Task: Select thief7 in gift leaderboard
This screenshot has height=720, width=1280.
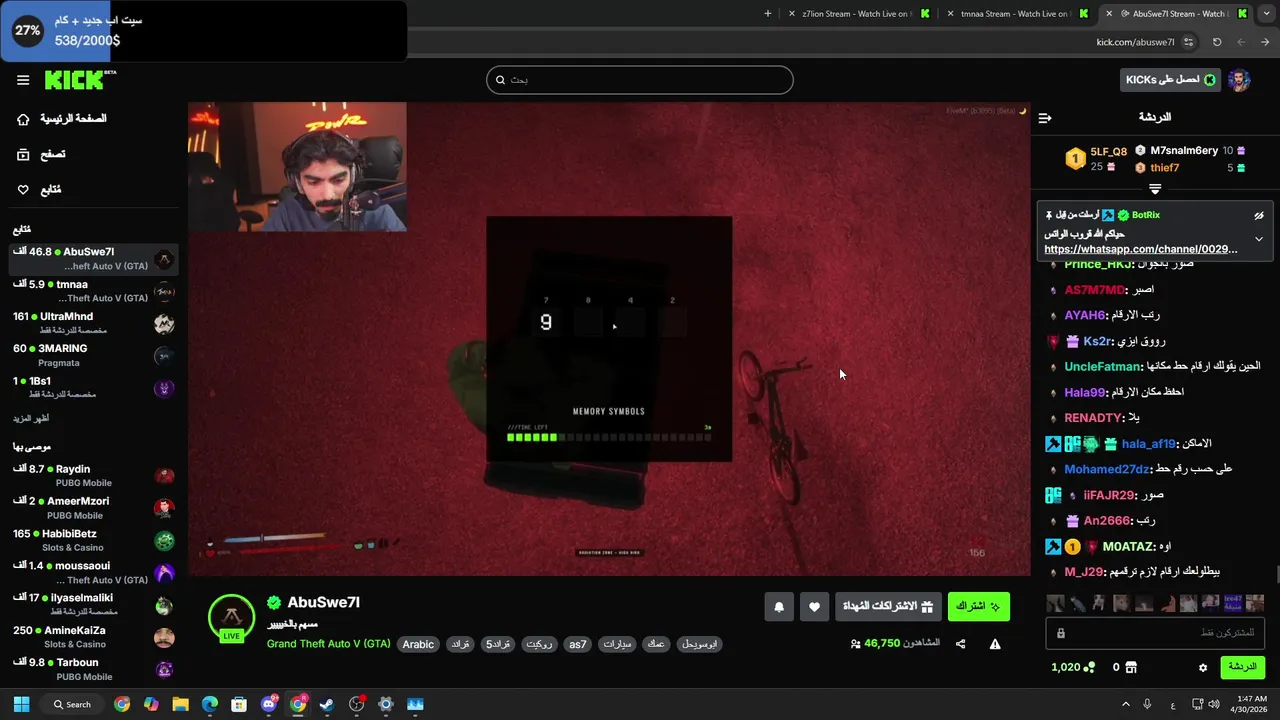Action: (x=1164, y=168)
